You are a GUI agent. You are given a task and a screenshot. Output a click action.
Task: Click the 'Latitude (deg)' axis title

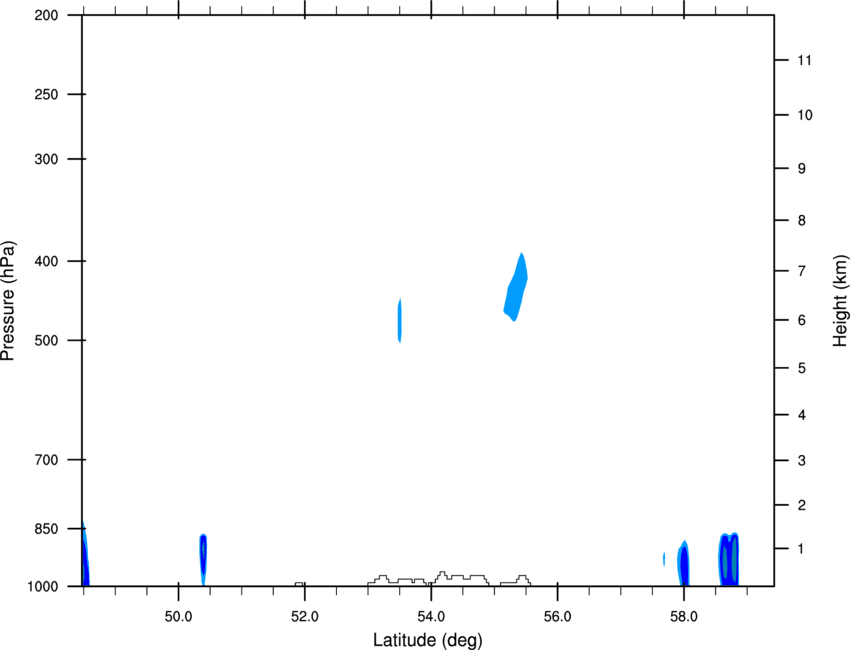pyautogui.click(x=427, y=640)
